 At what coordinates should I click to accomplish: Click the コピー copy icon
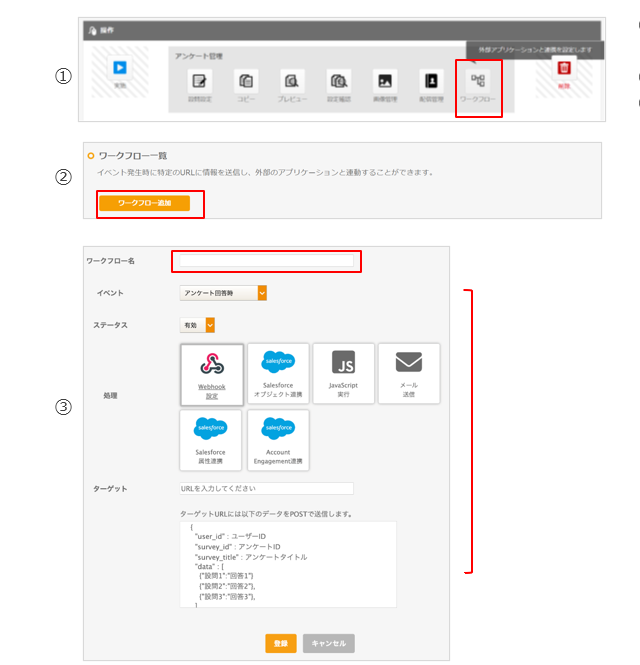246,81
